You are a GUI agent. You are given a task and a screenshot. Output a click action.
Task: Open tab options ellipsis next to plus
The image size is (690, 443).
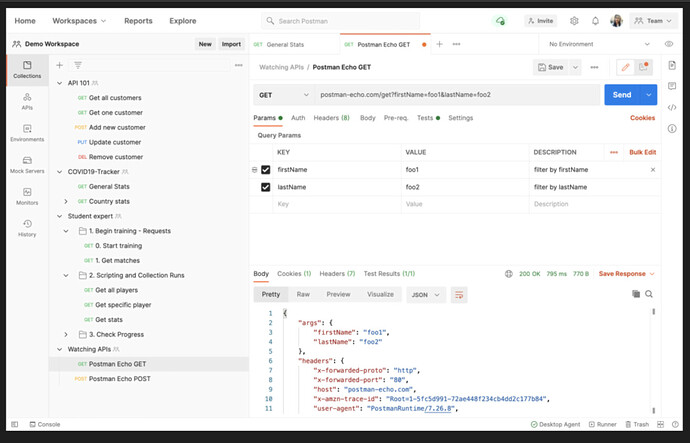coord(456,44)
